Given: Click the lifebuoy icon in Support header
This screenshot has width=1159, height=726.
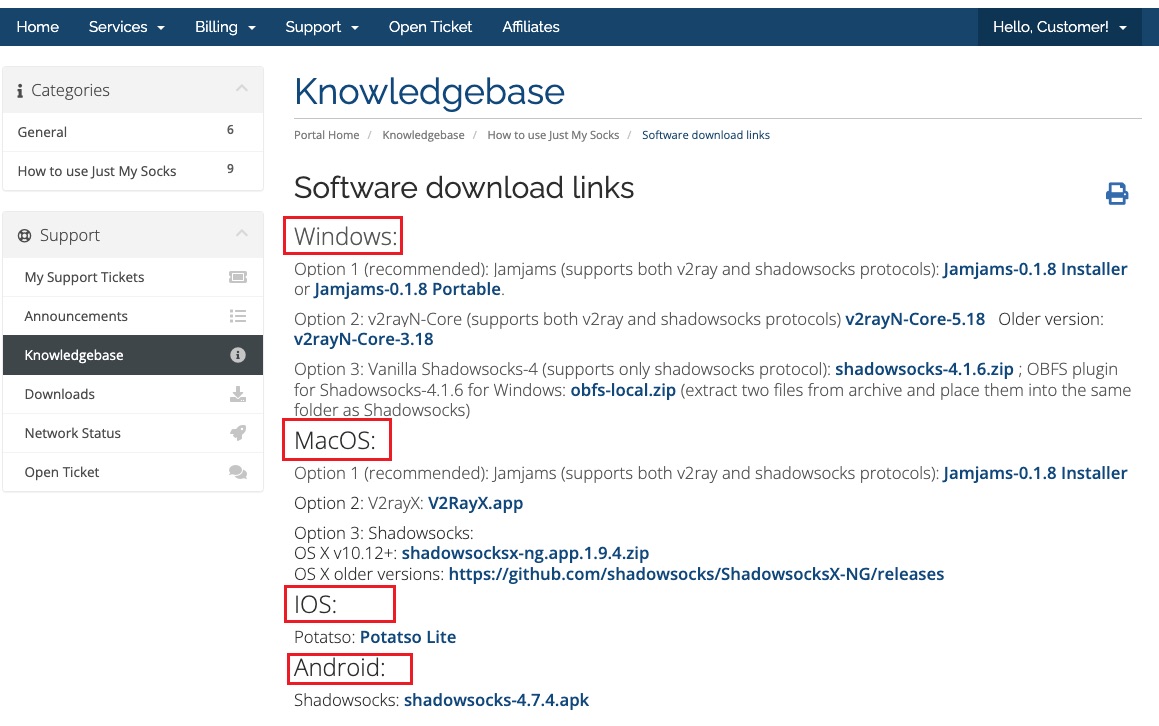Looking at the screenshot, I should pyautogui.click(x=25, y=236).
